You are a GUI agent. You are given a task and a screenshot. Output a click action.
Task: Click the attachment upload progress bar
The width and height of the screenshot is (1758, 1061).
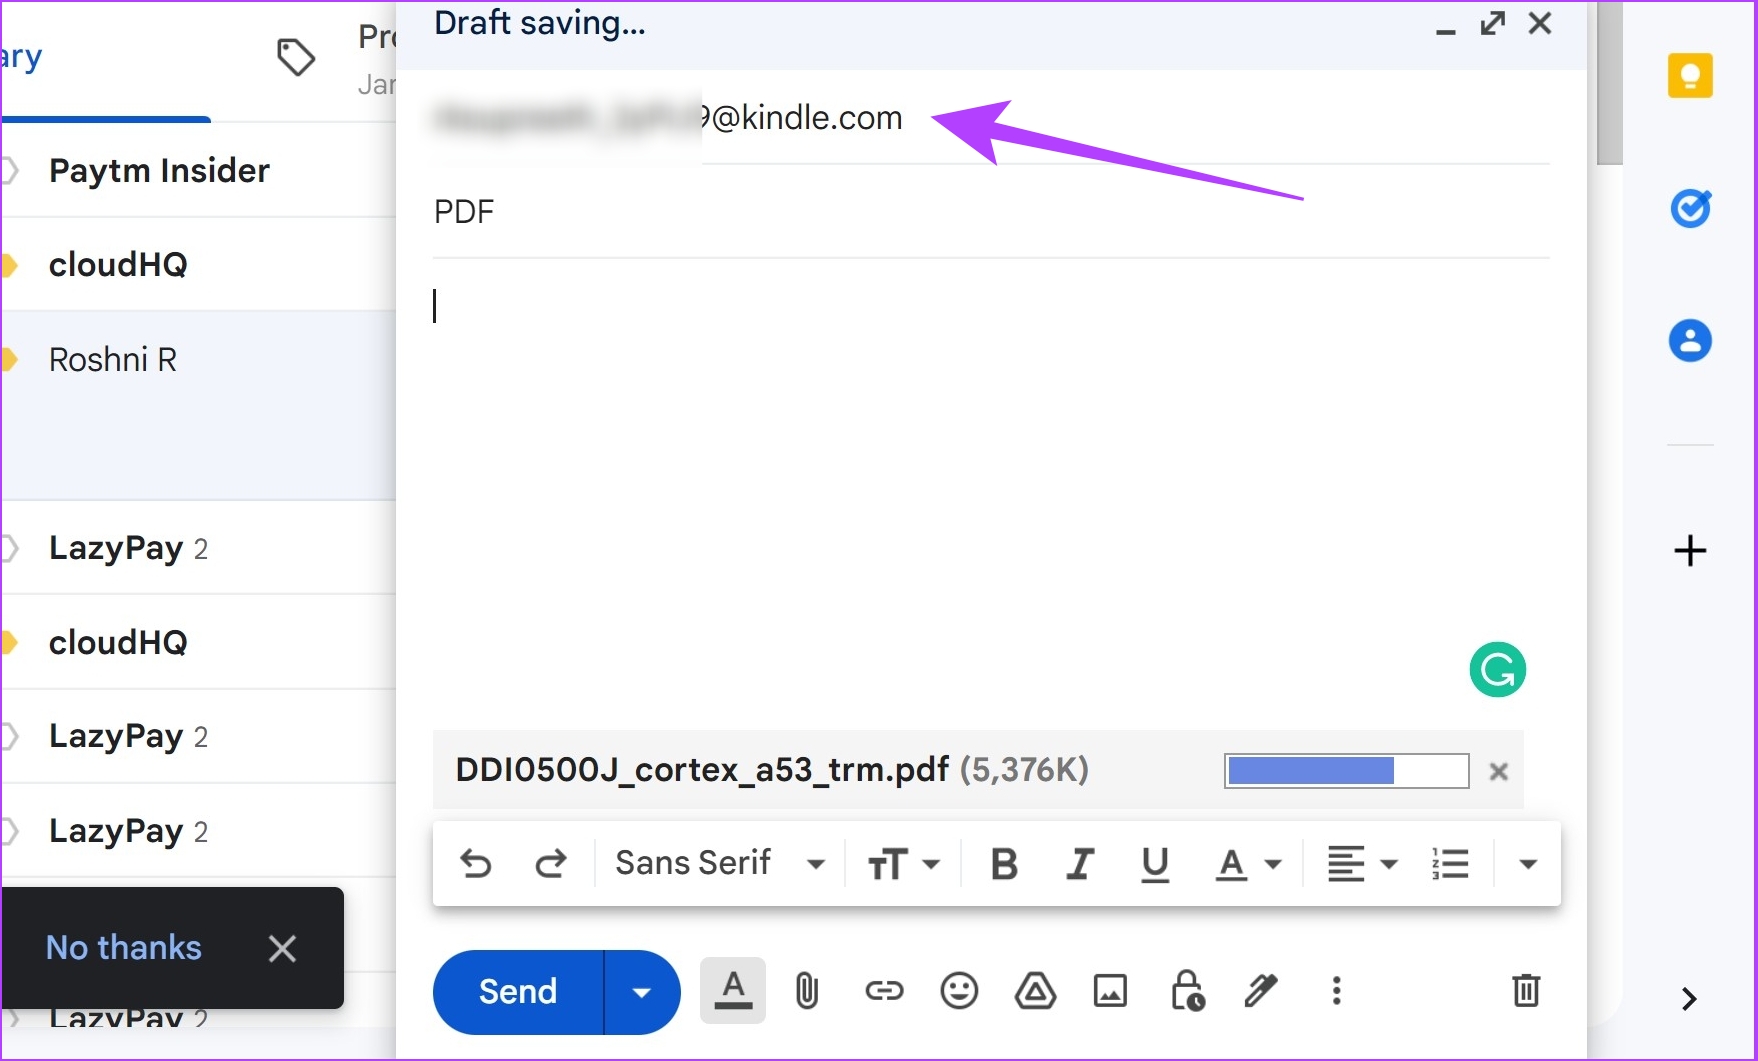pos(1346,771)
